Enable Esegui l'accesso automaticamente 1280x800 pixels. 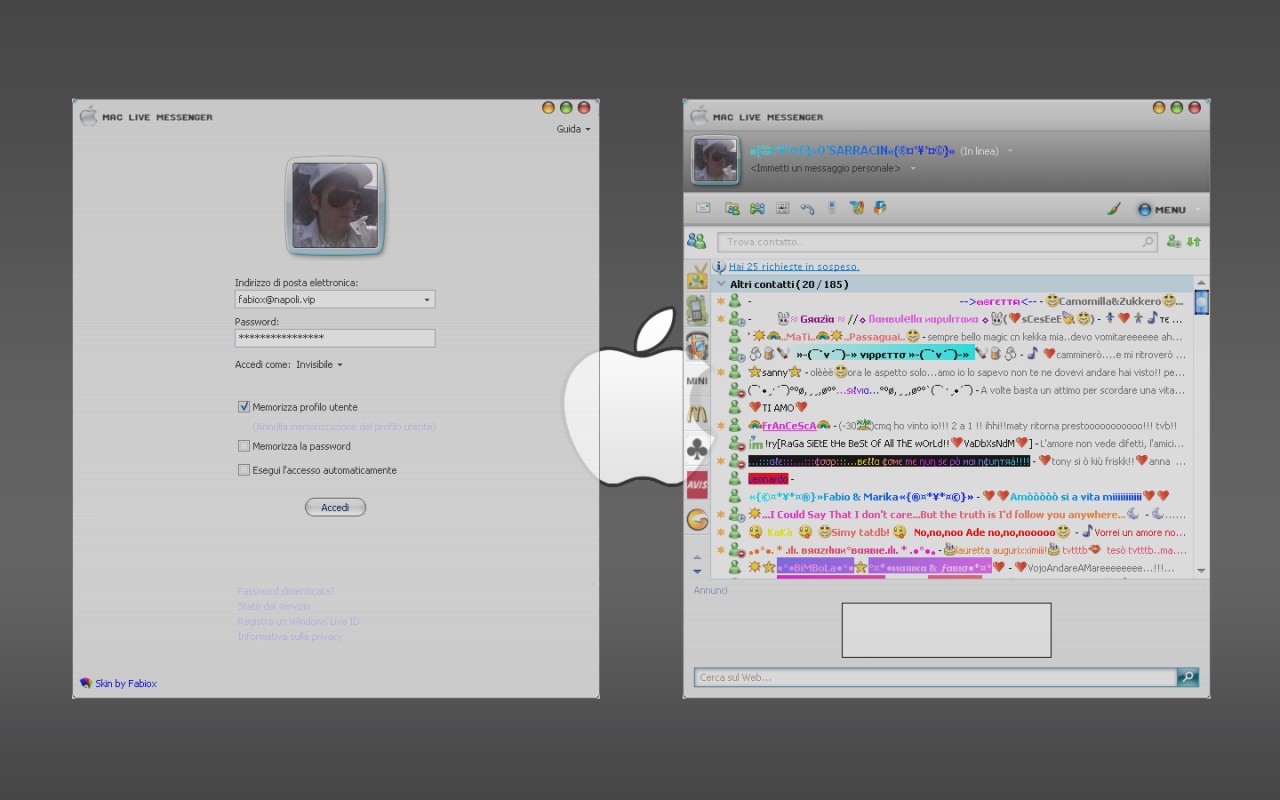244,470
